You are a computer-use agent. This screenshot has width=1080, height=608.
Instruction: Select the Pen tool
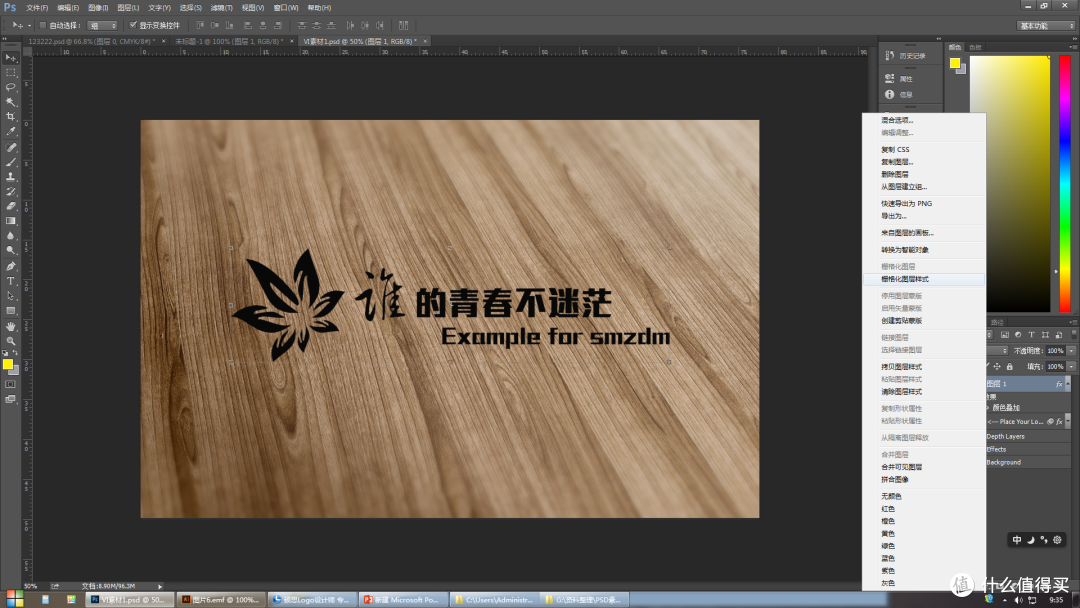click(10, 266)
